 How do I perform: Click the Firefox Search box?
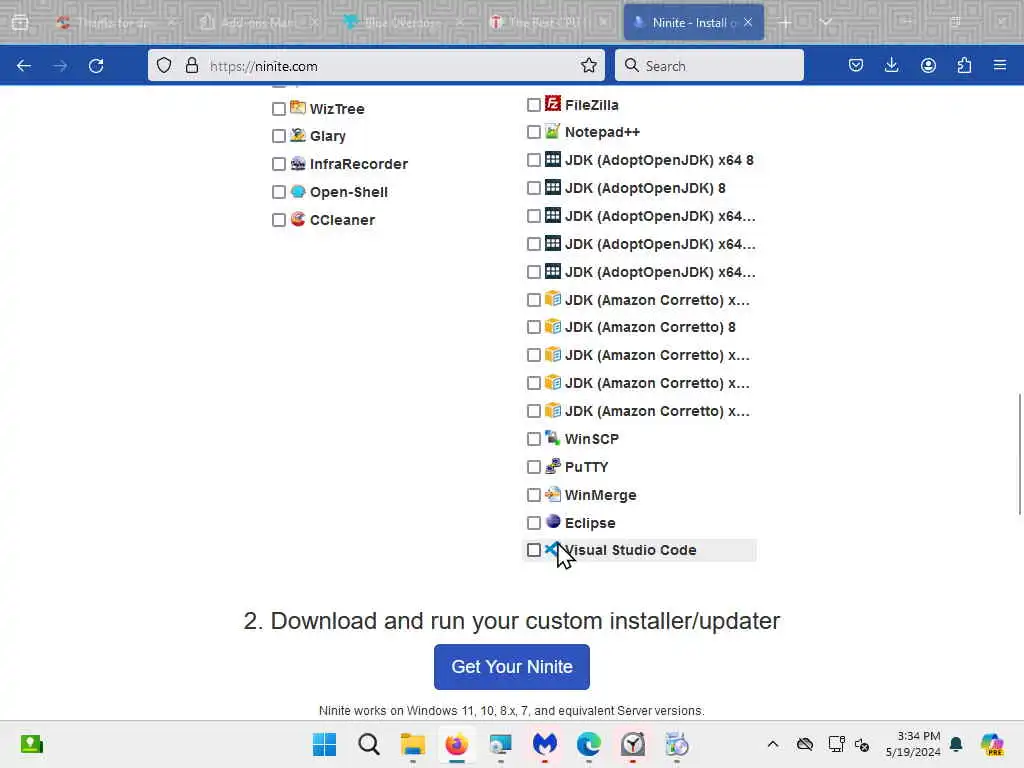click(x=709, y=65)
